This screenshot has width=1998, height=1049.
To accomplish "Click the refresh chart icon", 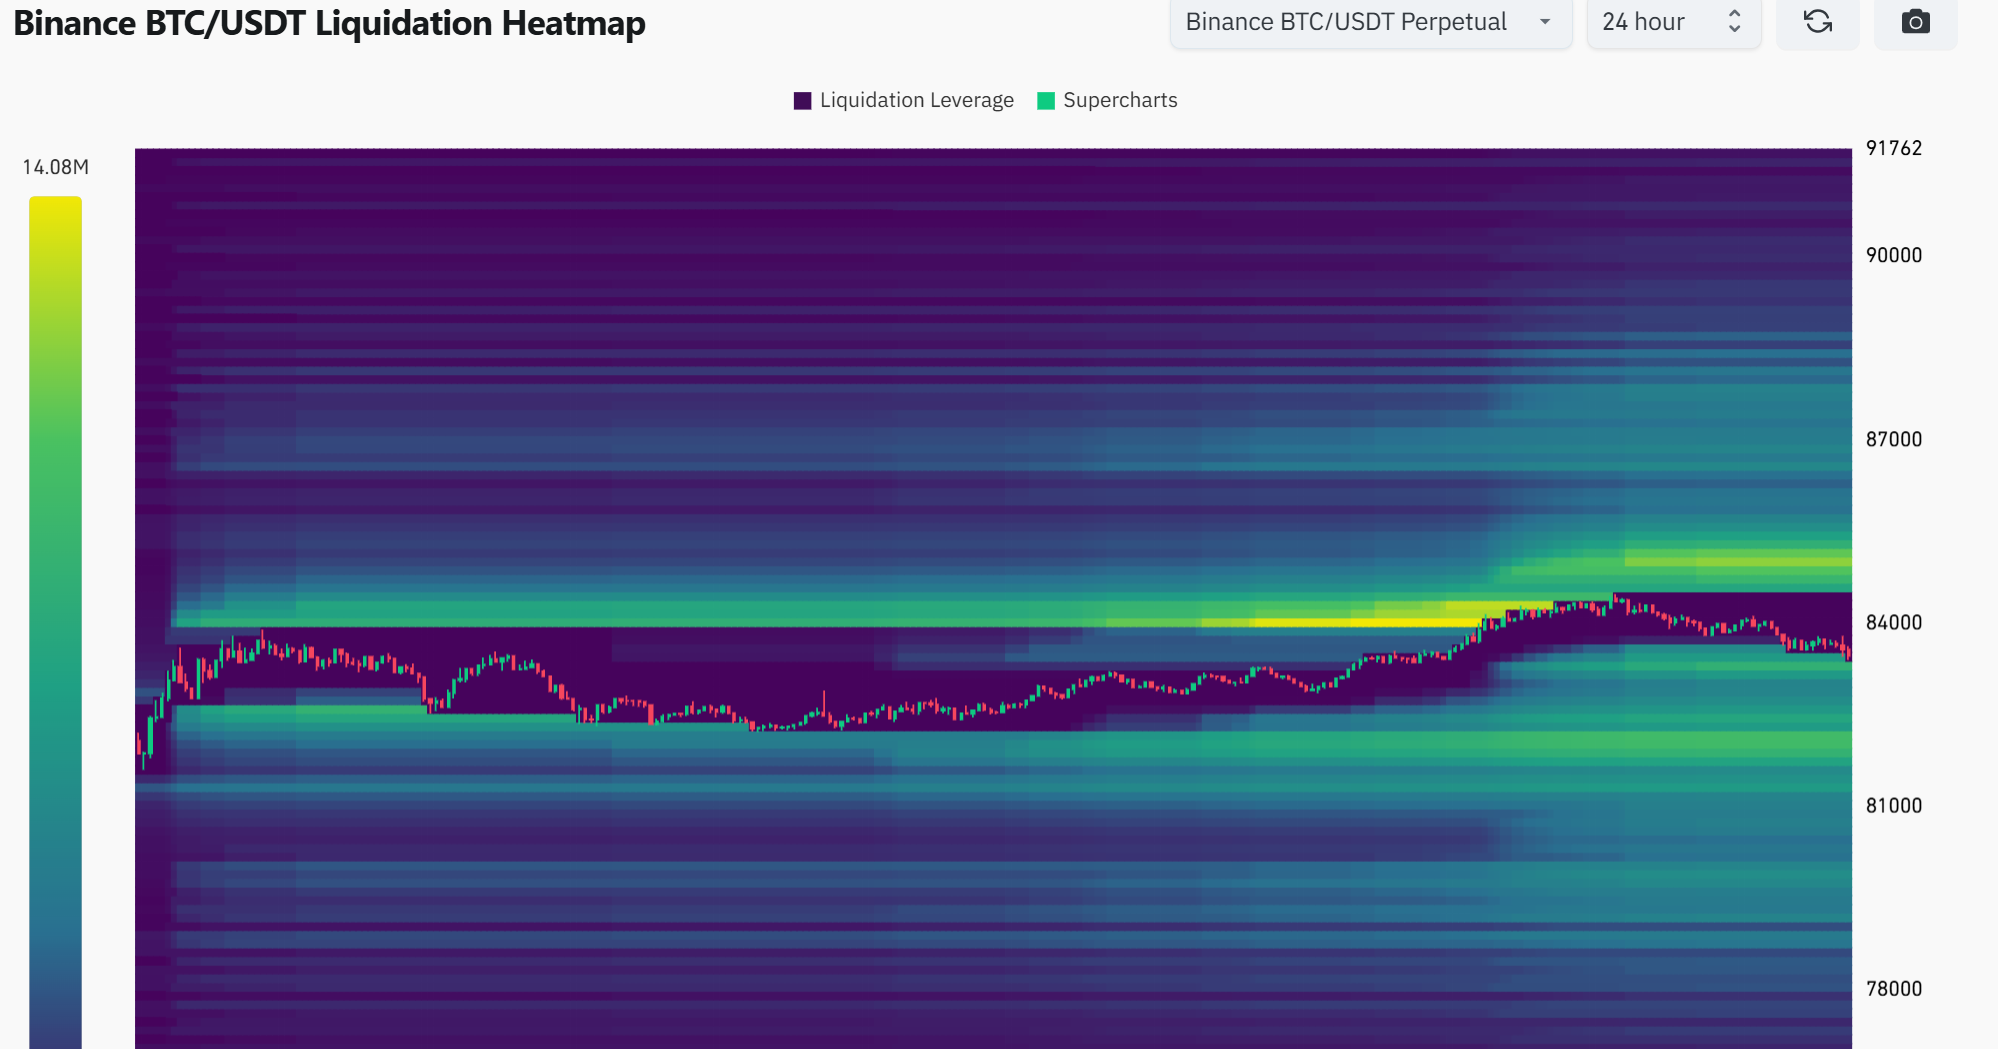I will (1817, 22).
